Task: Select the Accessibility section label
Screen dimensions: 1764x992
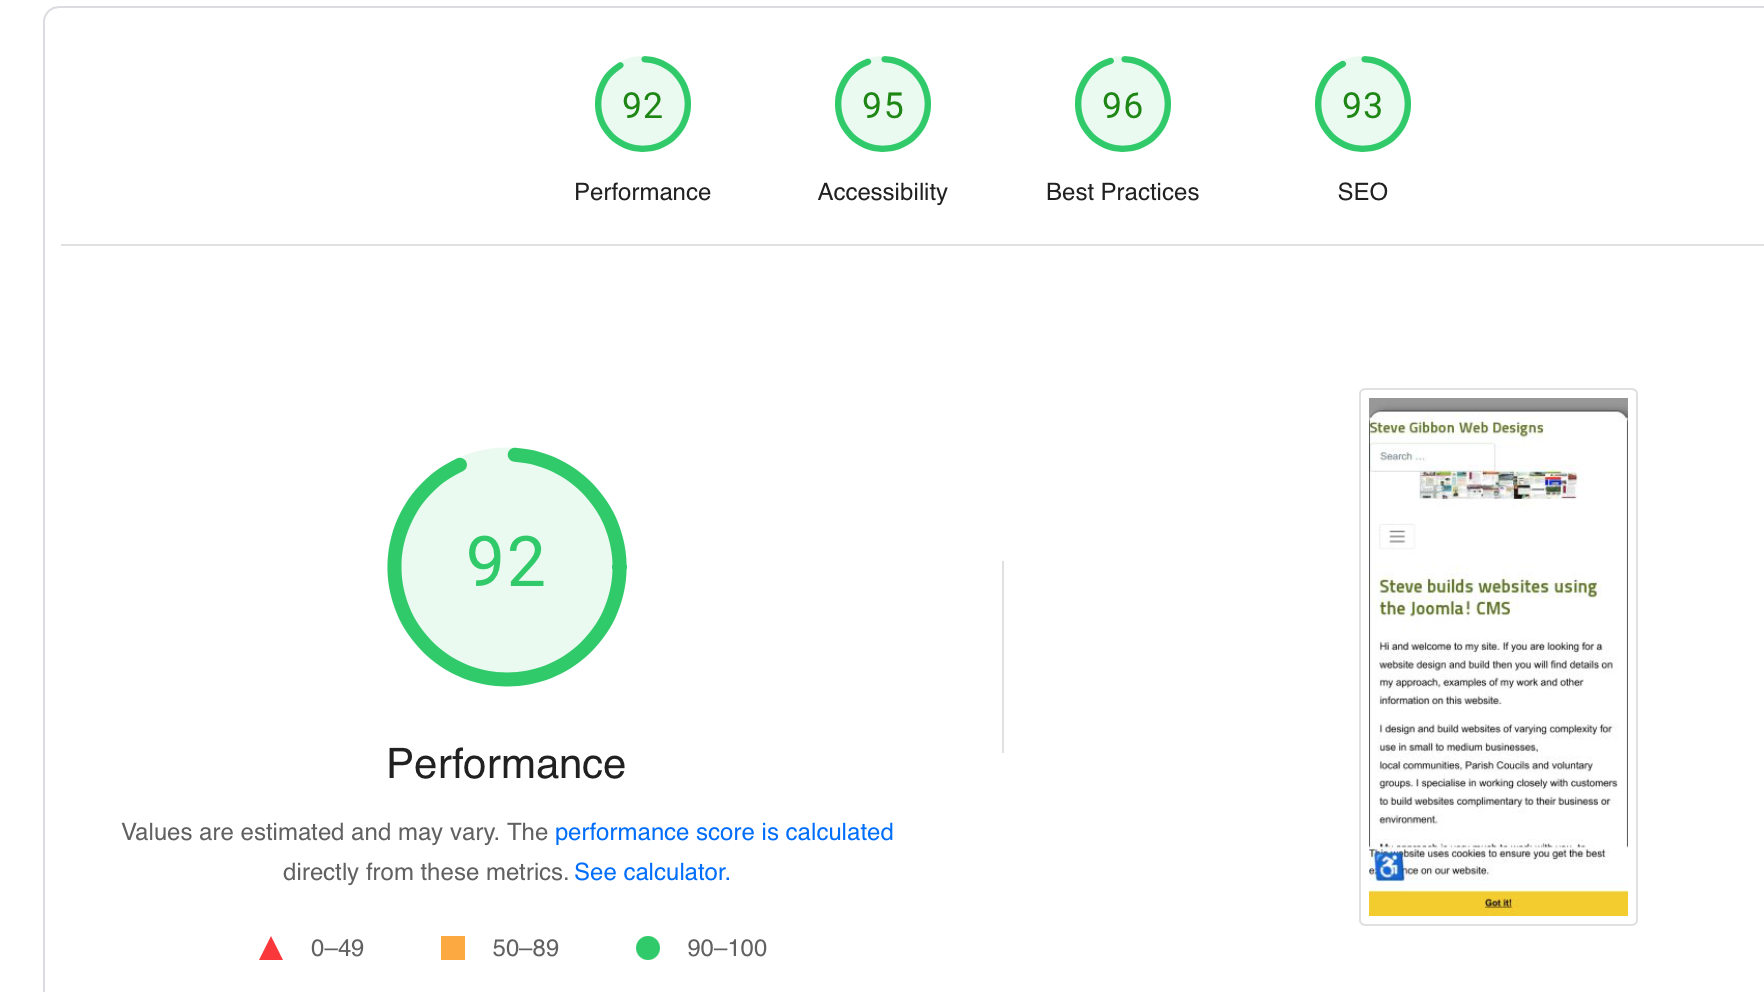Action: (x=882, y=192)
